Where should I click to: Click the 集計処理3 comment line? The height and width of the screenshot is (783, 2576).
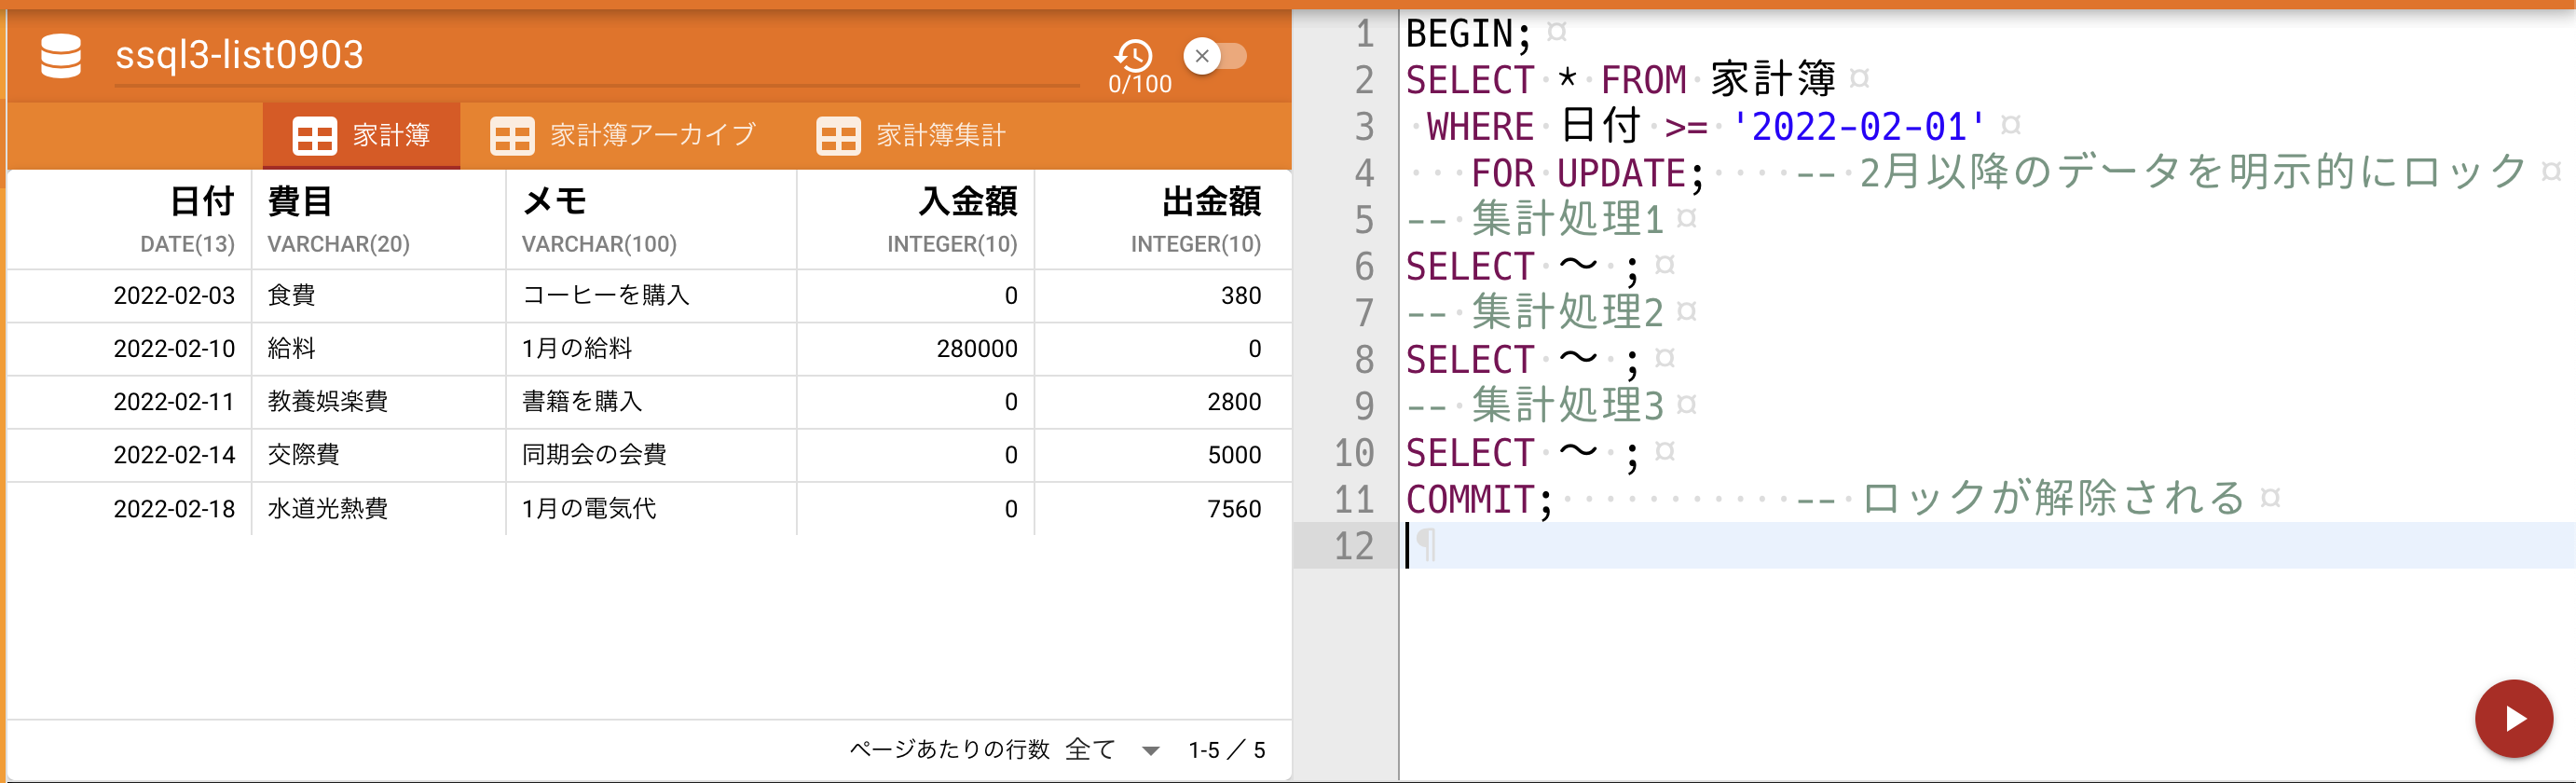click(x=1536, y=406)
